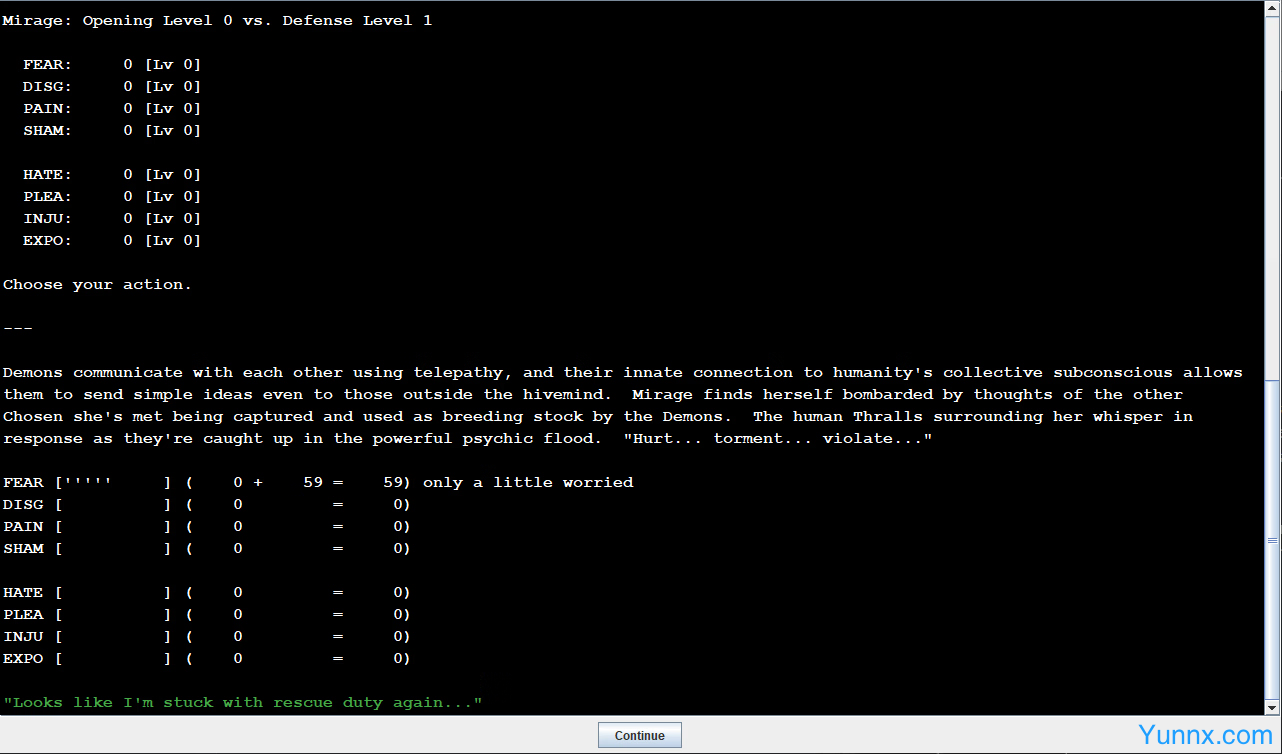Click the vertical scrollbar thumb
Image resolution: width=1282 pixels, height=754 pixels.
tap(1273, 540)
